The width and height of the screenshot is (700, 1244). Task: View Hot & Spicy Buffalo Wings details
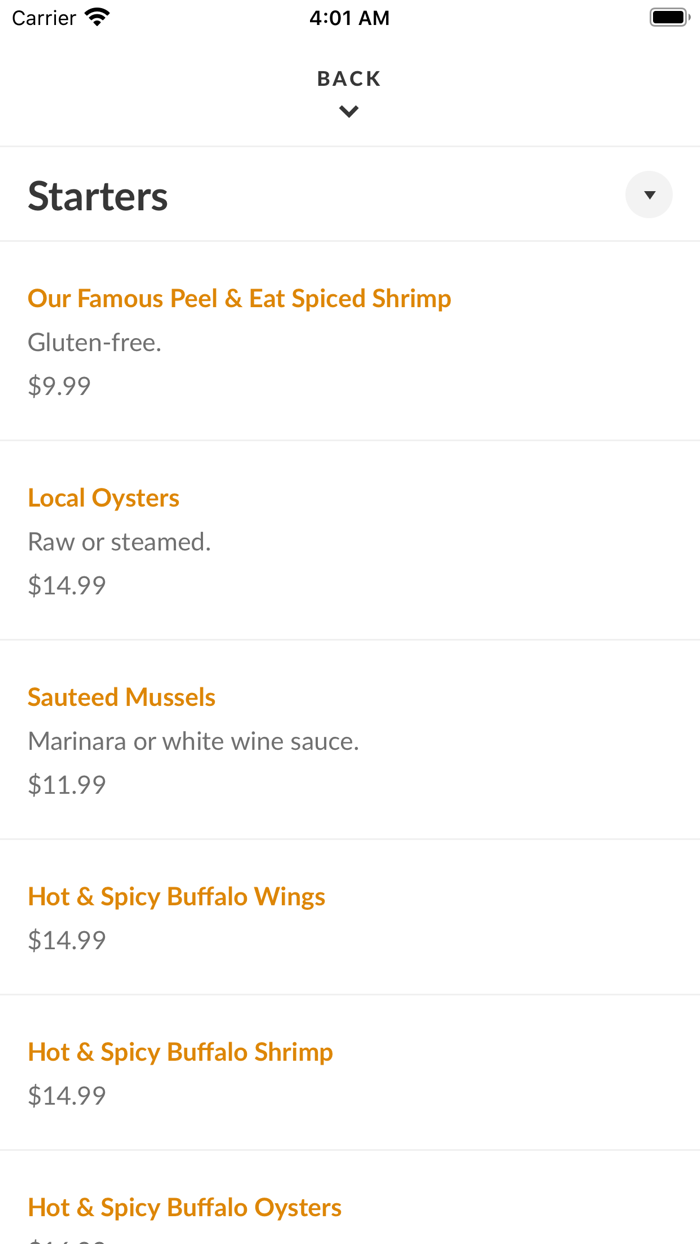(x=176, y=896)
